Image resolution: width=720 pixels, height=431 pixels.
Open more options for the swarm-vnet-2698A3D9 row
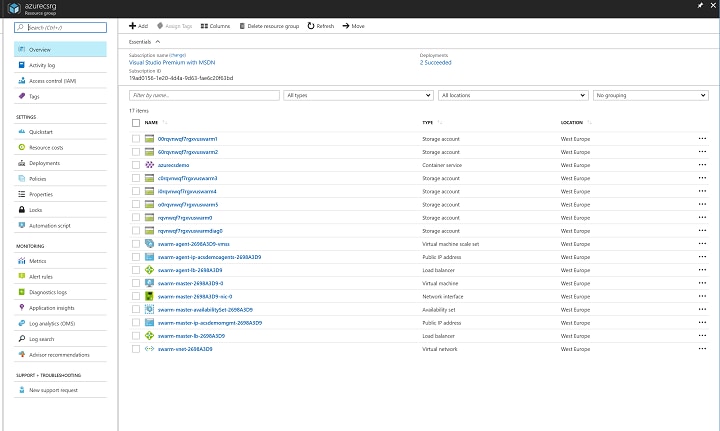pos(702,349)
